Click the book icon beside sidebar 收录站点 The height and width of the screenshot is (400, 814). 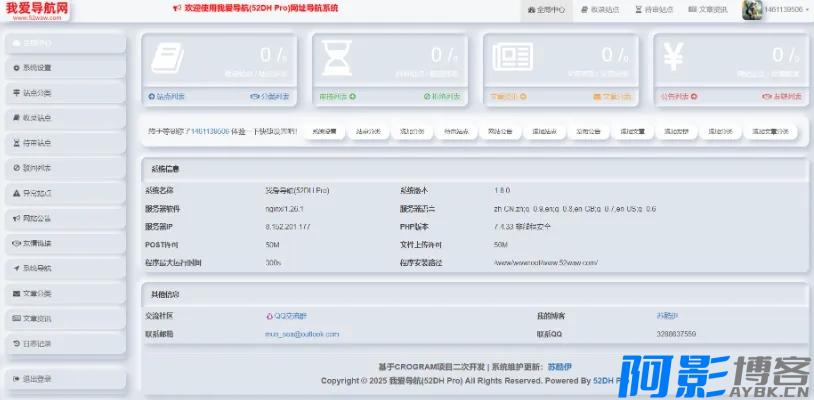pyautogui.click(x=16, y=118)
